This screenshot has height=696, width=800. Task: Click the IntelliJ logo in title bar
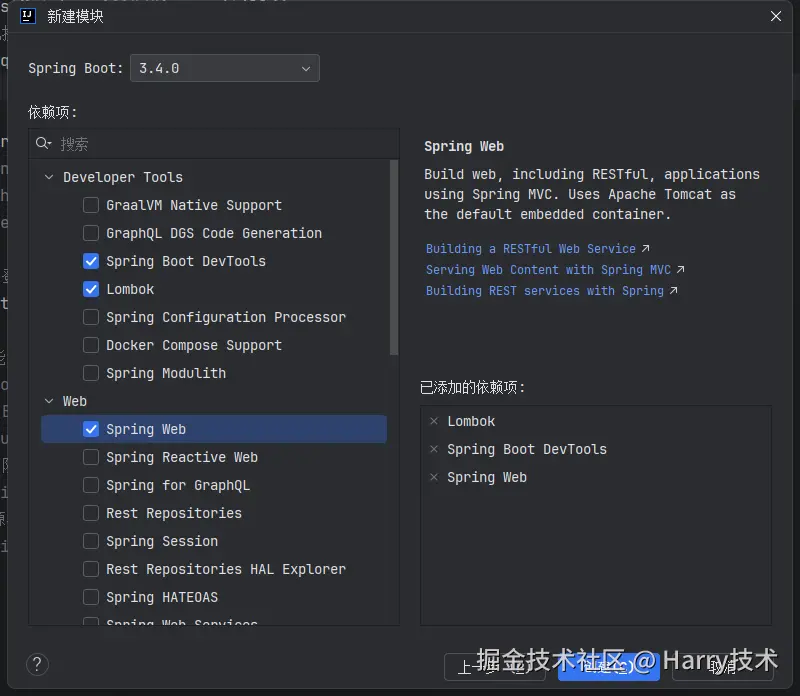tap(28, 16)
